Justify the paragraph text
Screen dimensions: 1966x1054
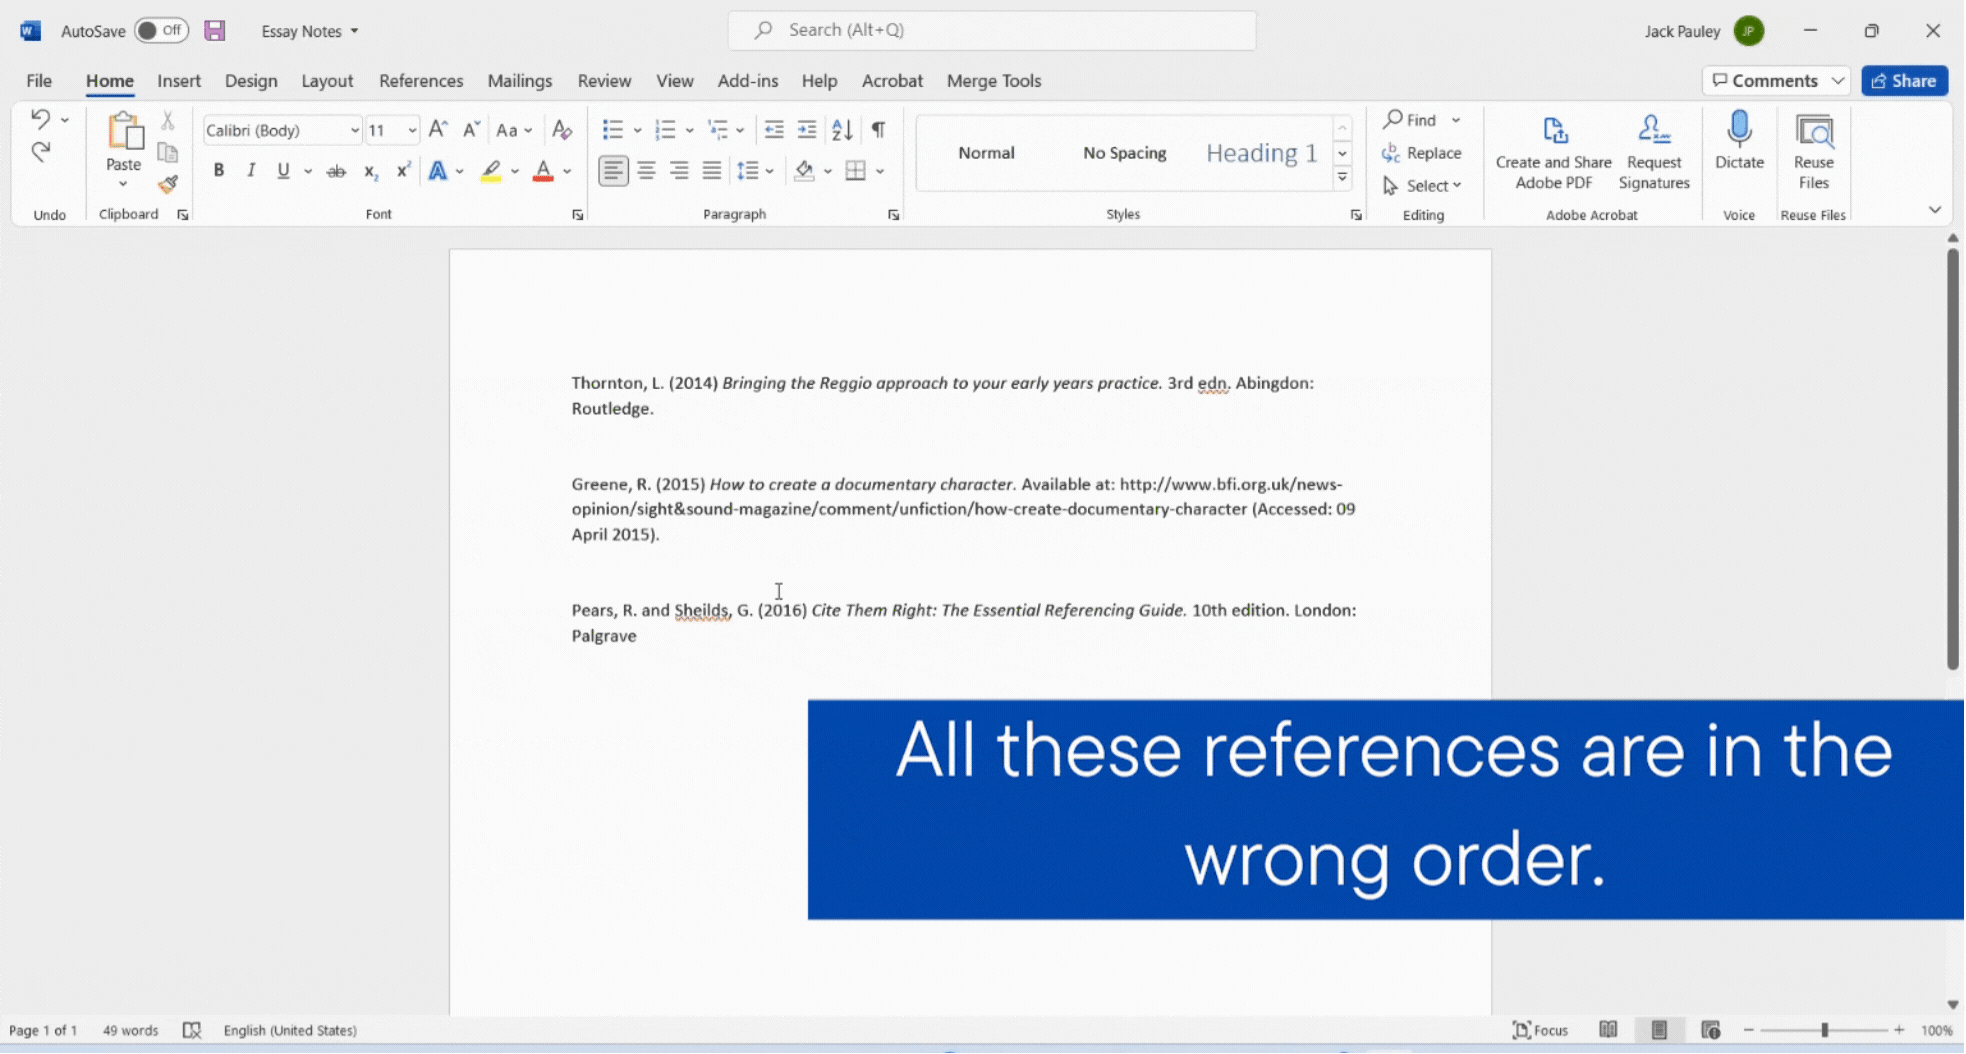(711, 171)
